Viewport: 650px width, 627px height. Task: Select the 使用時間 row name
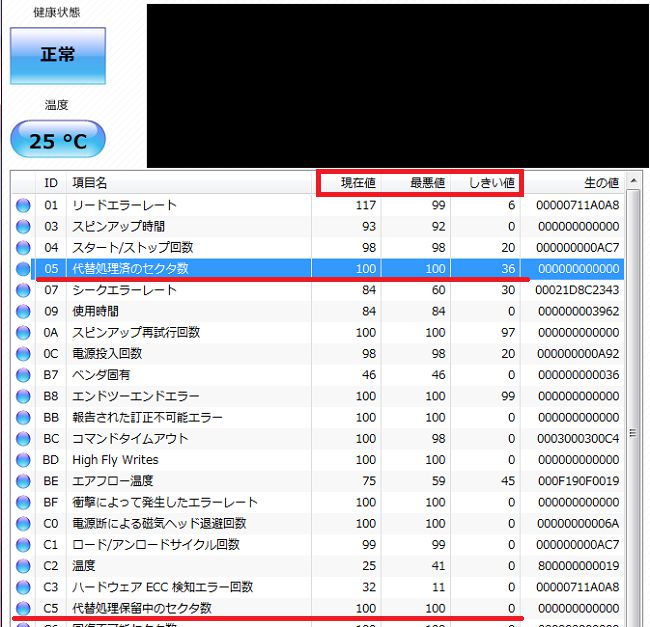(96, 311)
